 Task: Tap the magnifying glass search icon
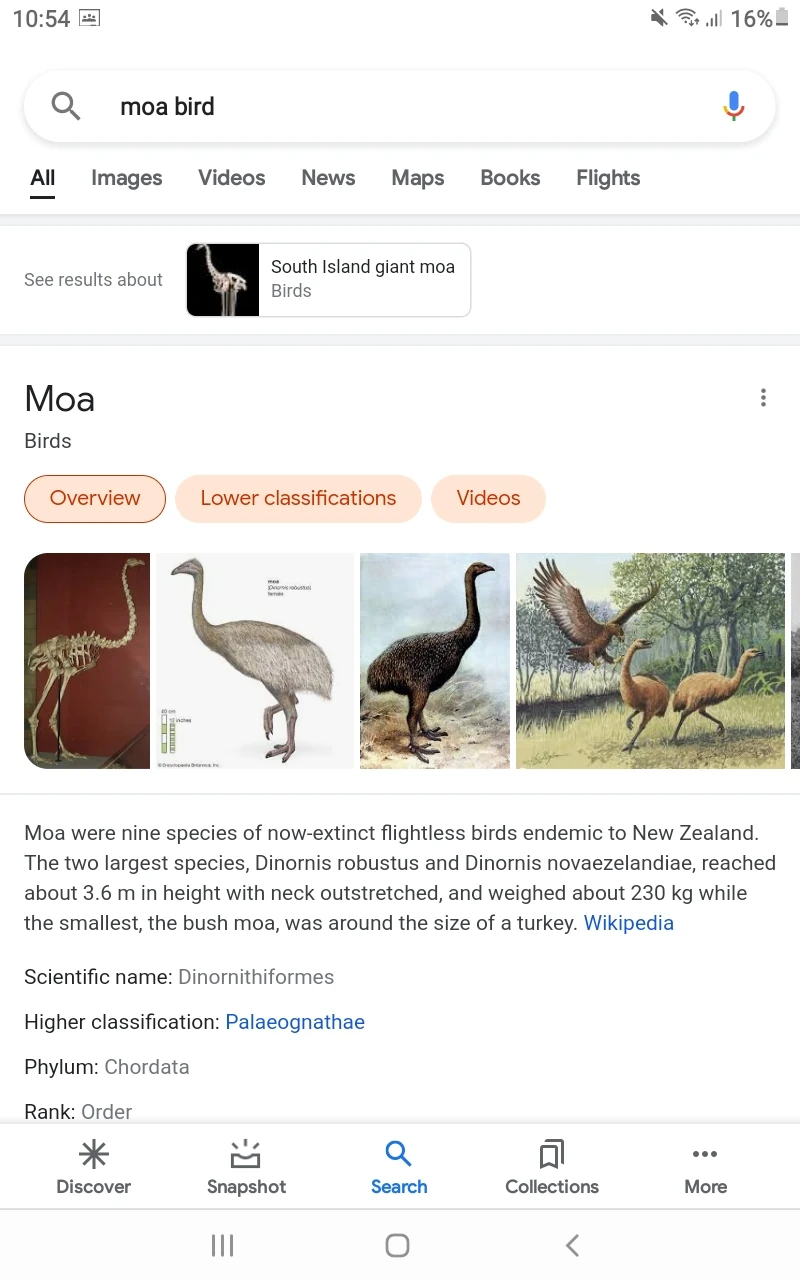click(66, 106)
